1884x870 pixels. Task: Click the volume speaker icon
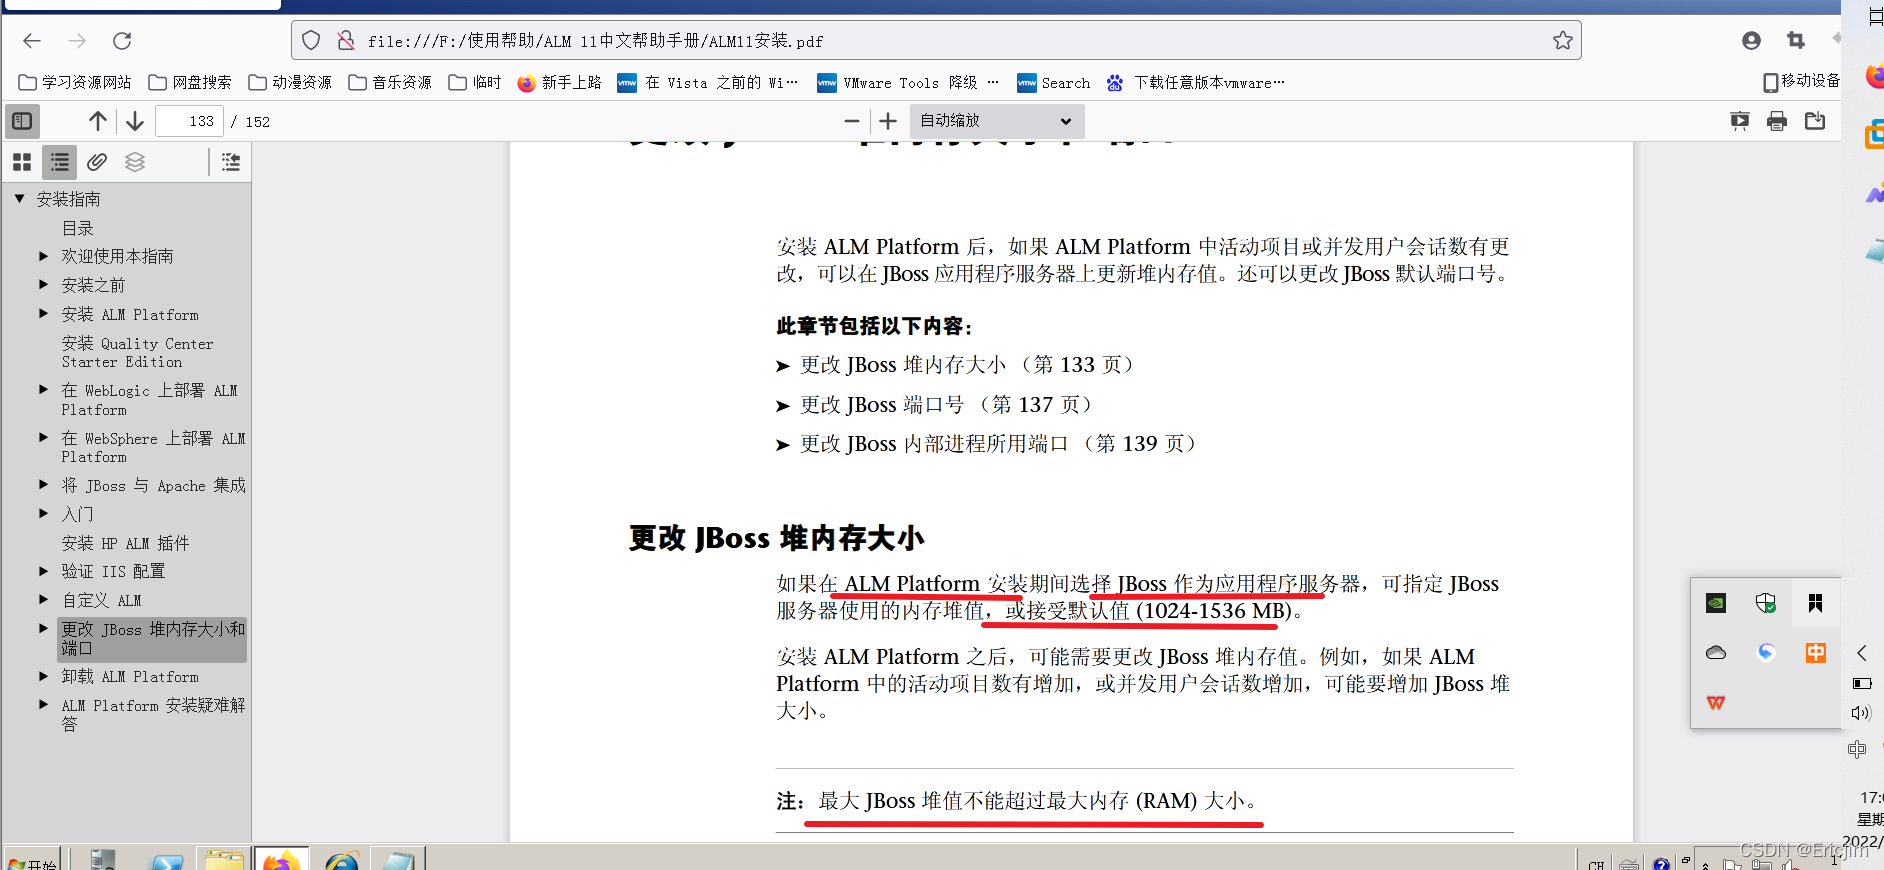[1861, 713]
